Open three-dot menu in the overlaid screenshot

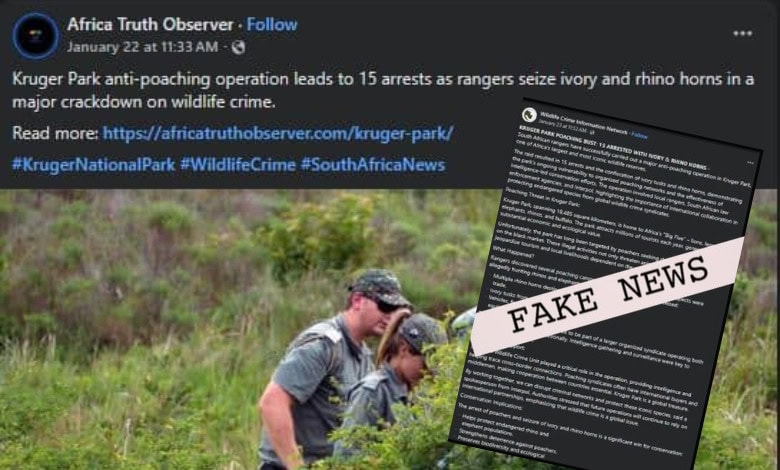[x=750, y=162]
